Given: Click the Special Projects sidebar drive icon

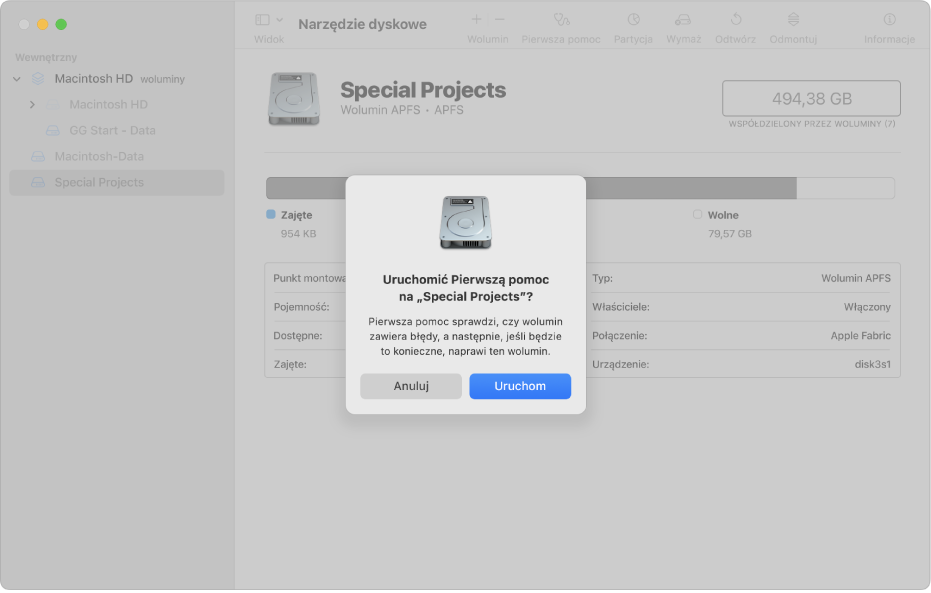Looking at the screenshot, I should coord(38,183).
